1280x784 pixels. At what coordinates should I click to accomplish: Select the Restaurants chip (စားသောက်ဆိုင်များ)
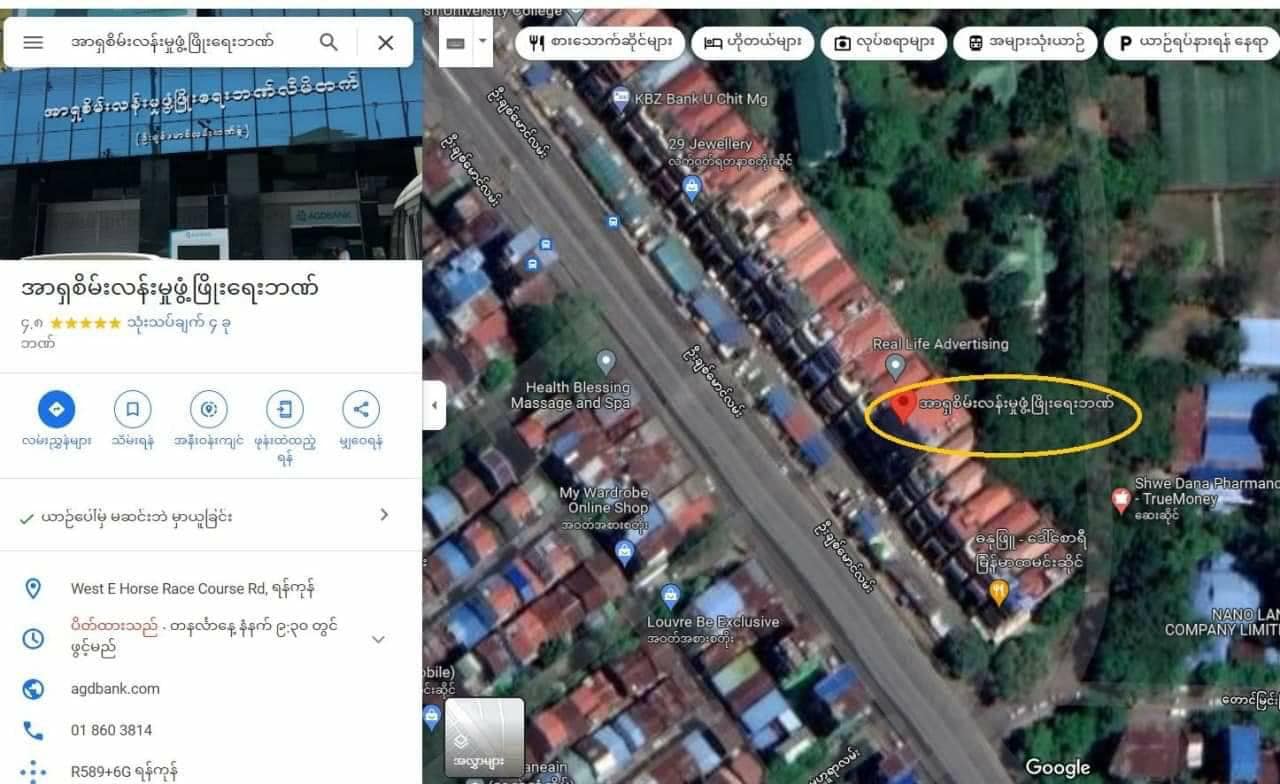tap(600, 43)
